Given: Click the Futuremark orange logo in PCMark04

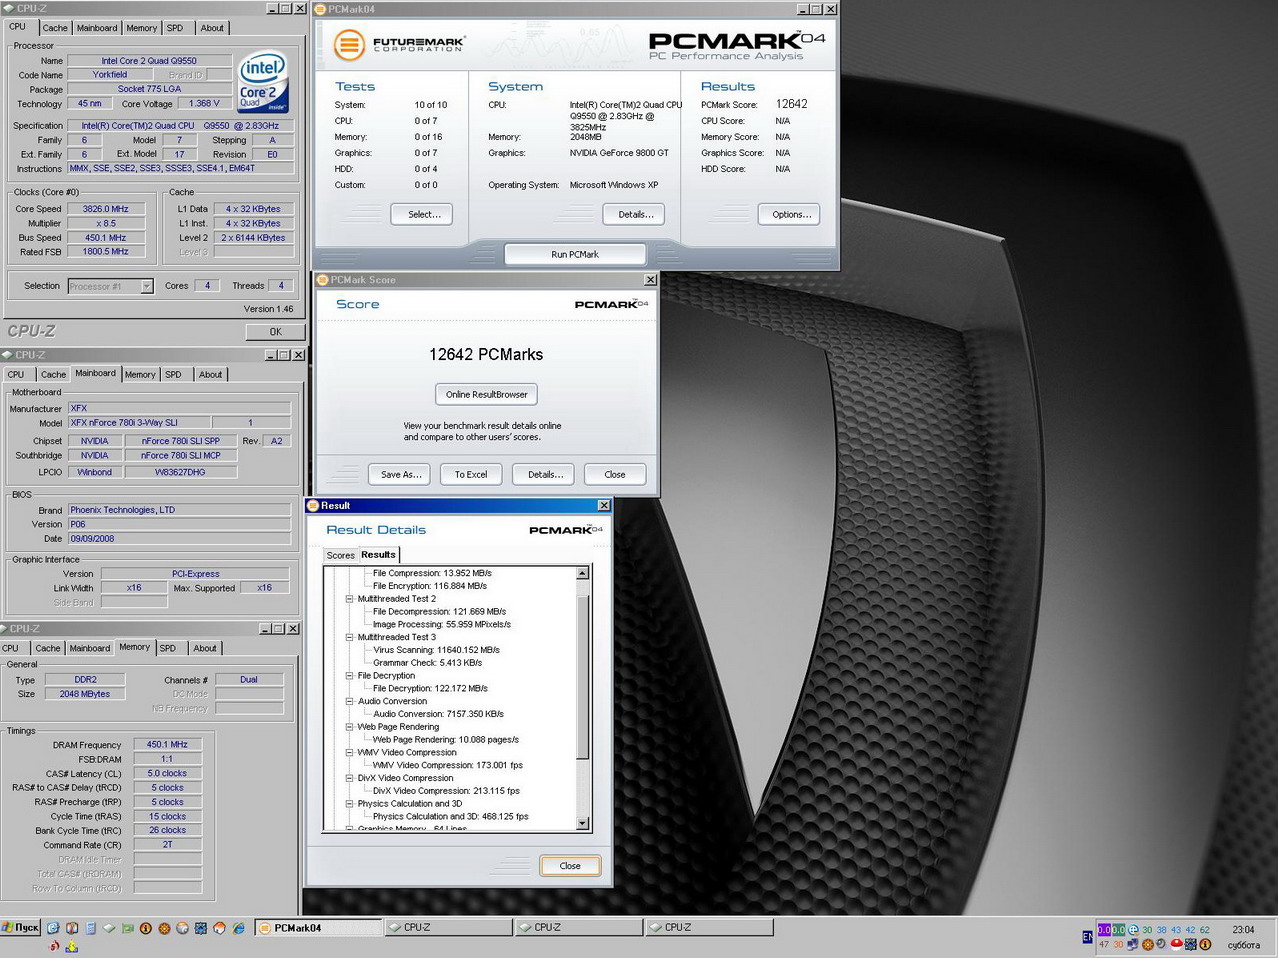Looking at the screenshot, I should tap(348, 44).
